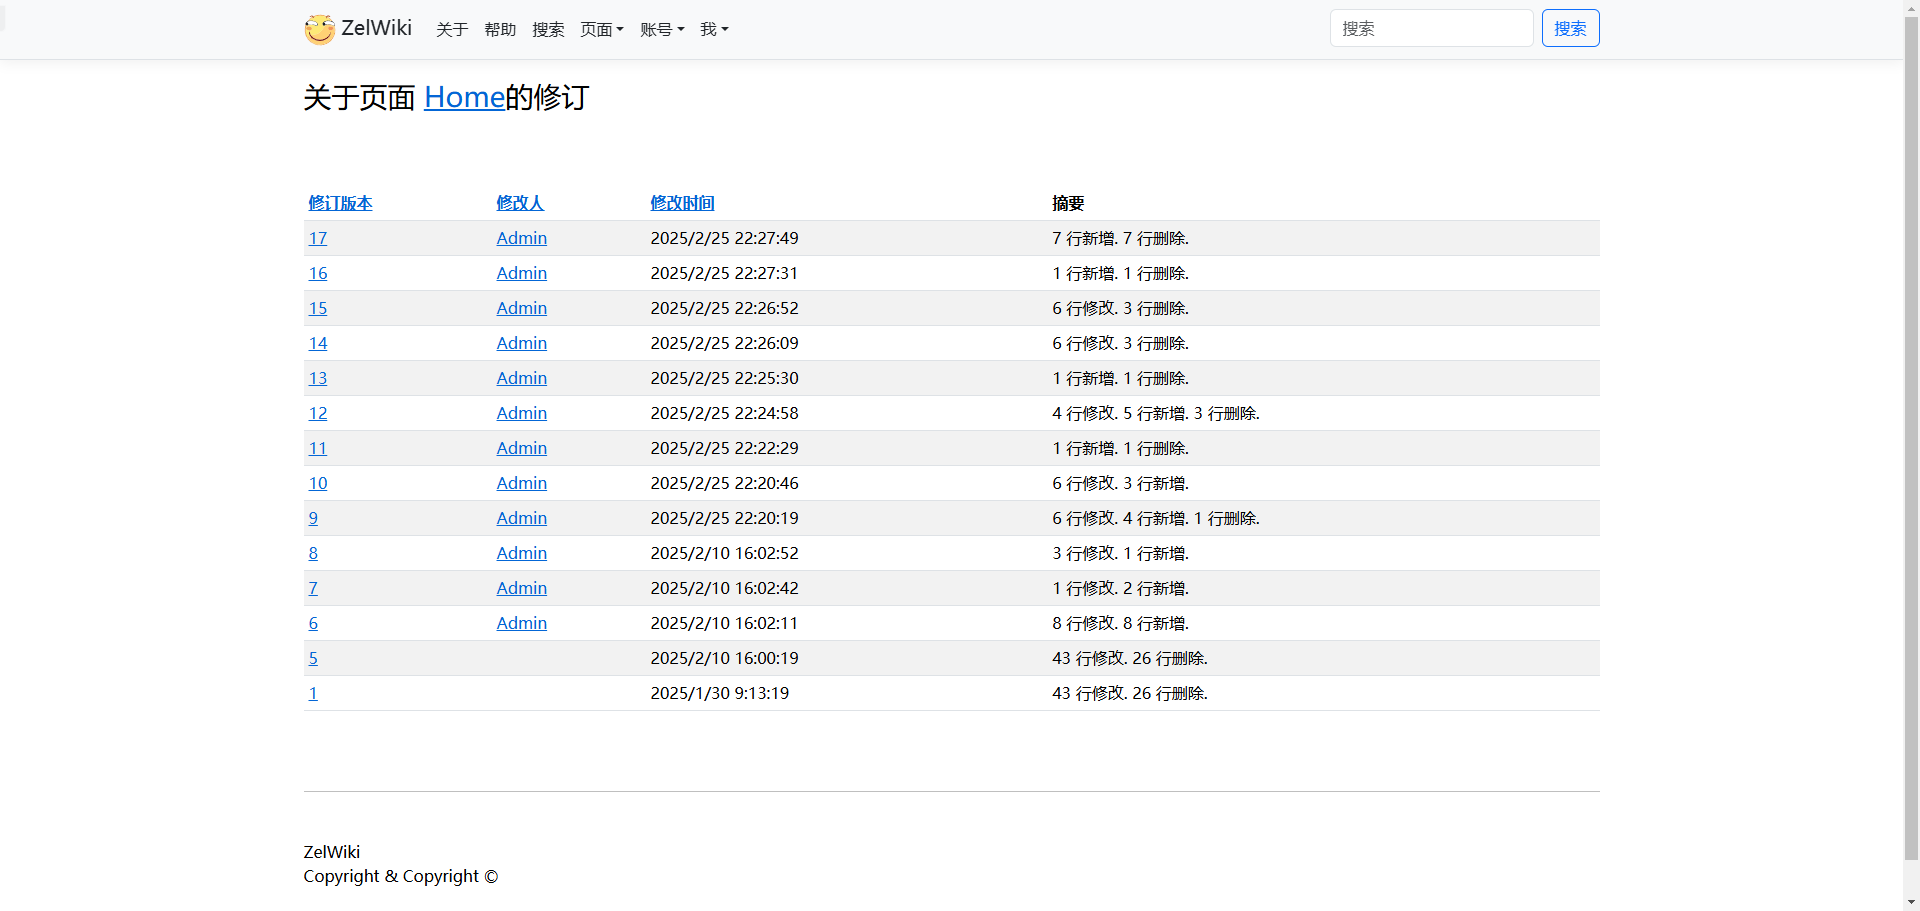Click 搜索 link in navigation bar

[x=548, y=30]
